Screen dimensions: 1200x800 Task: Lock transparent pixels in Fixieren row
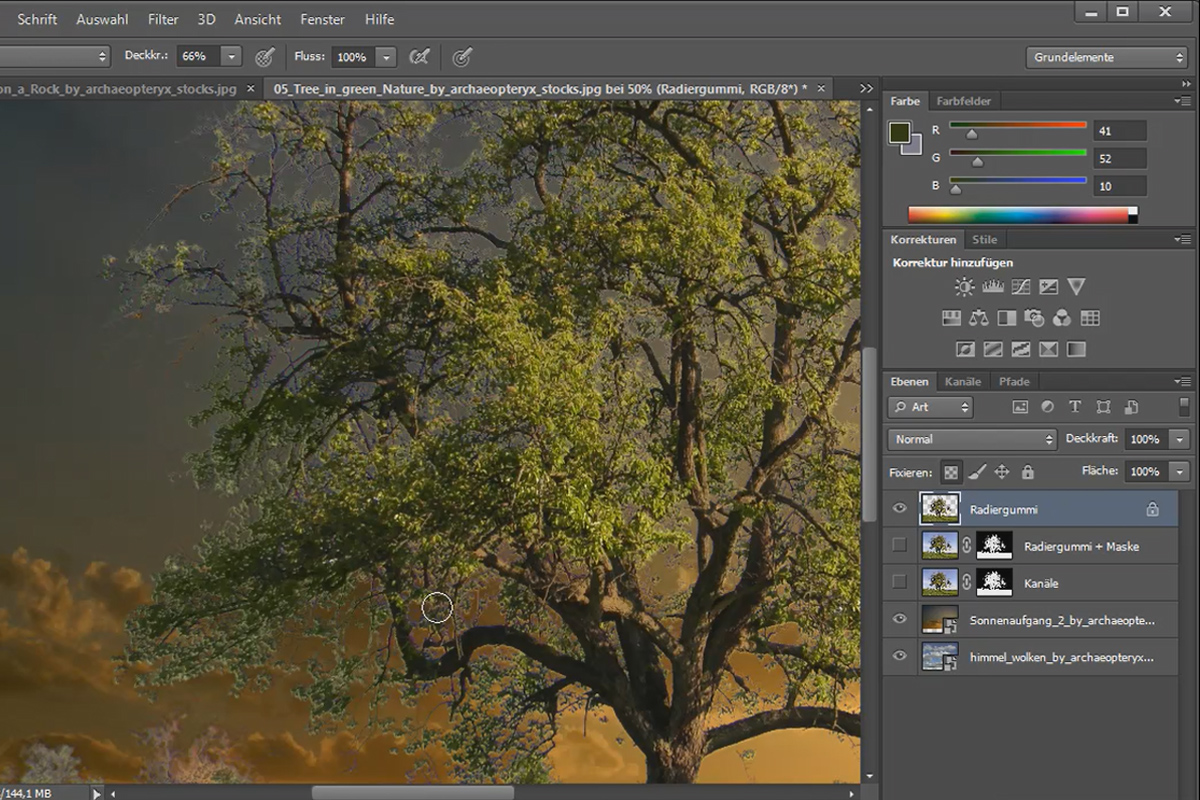click(x=951, y=472)
